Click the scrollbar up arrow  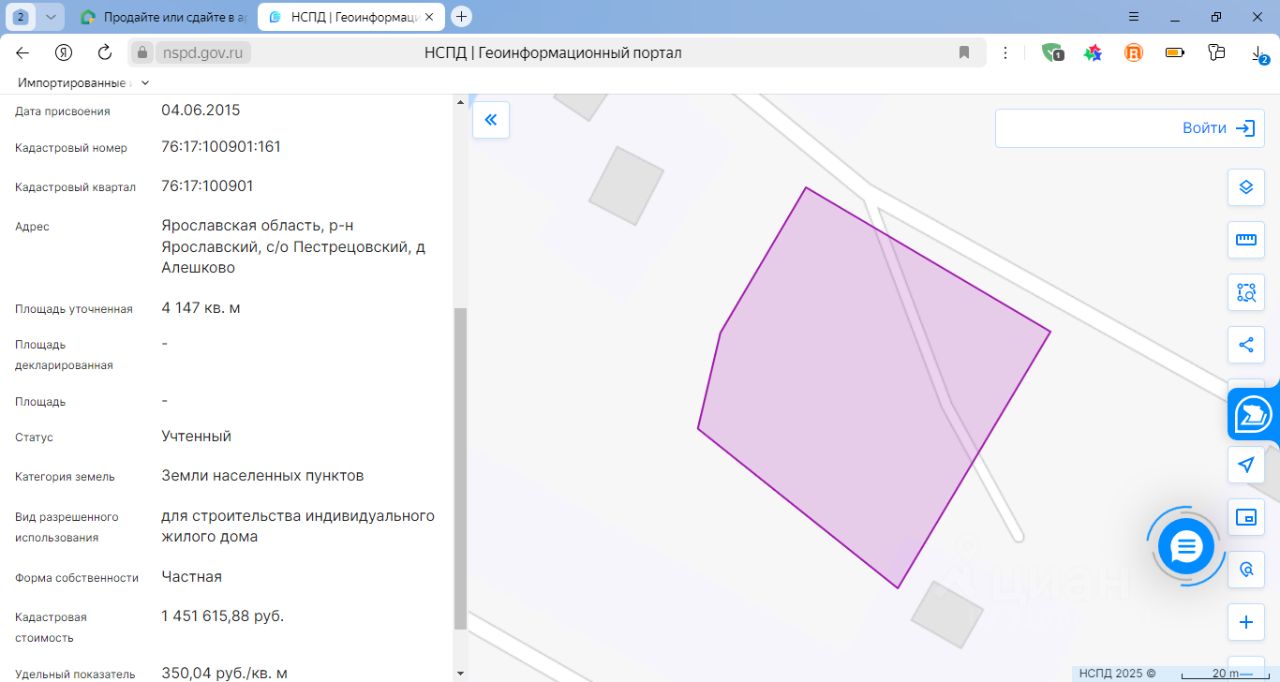460,102
